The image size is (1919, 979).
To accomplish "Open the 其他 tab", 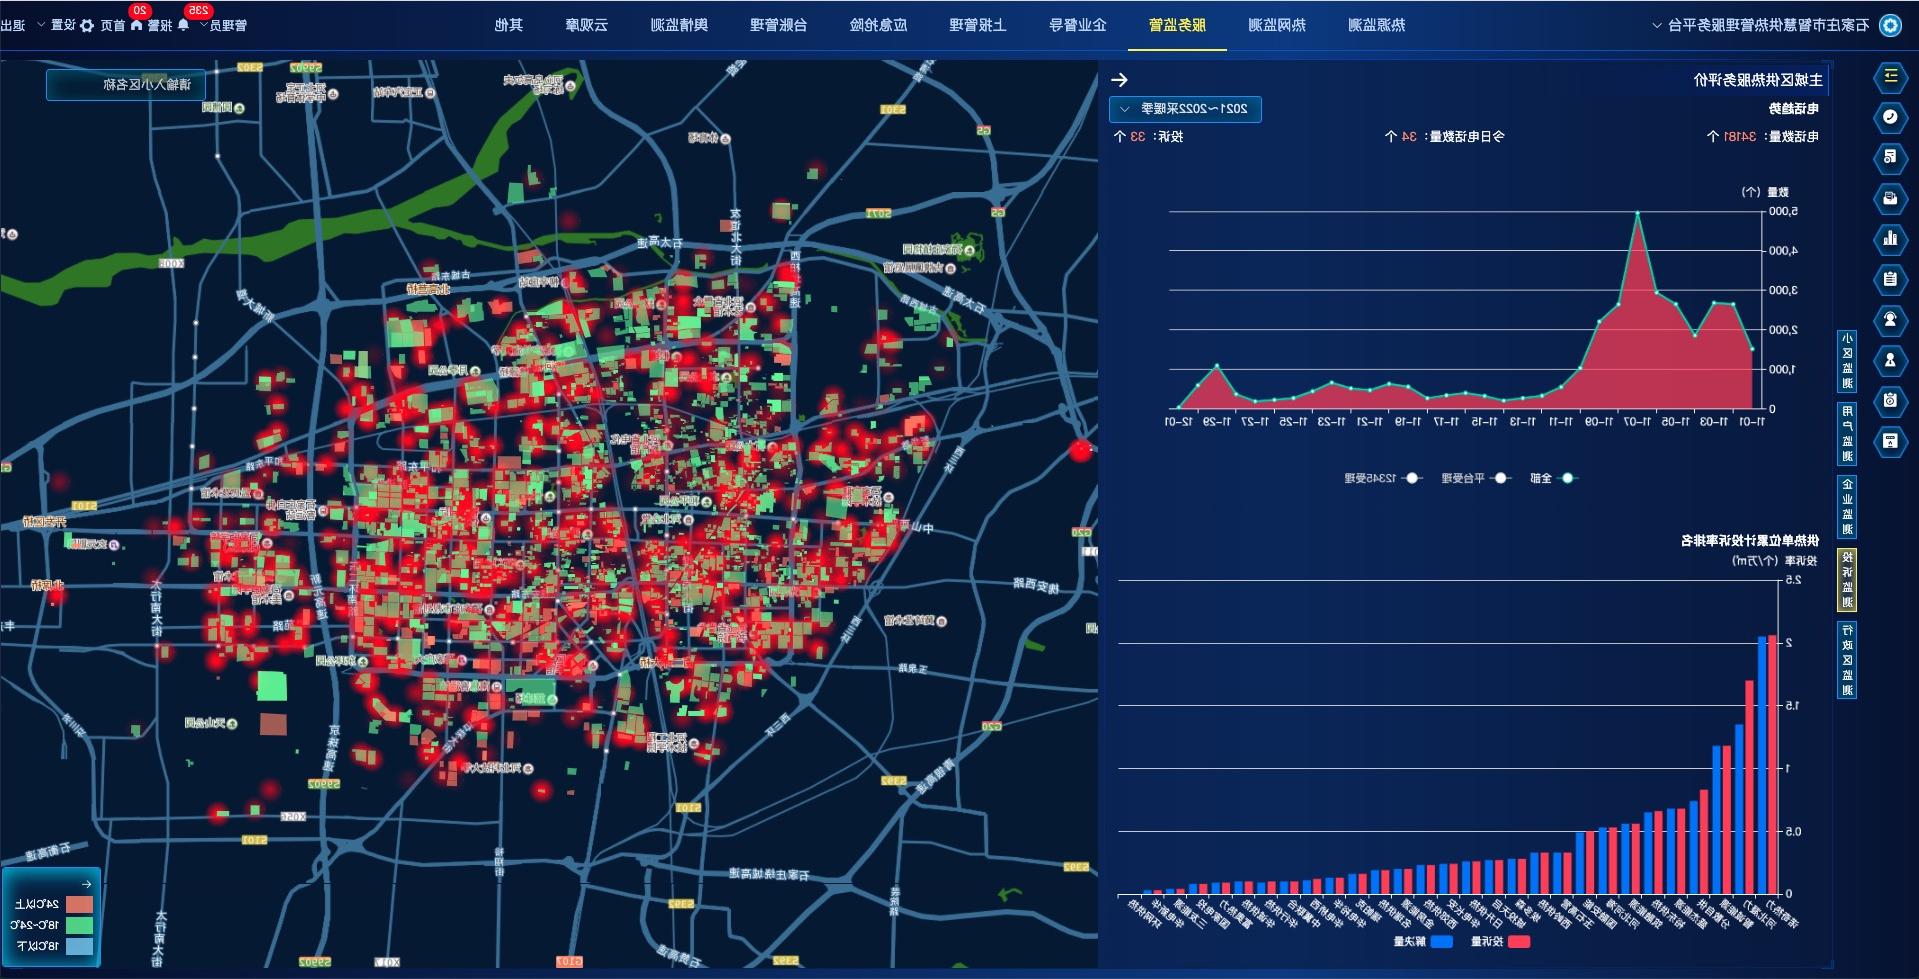I will click(x=509, y=25).
